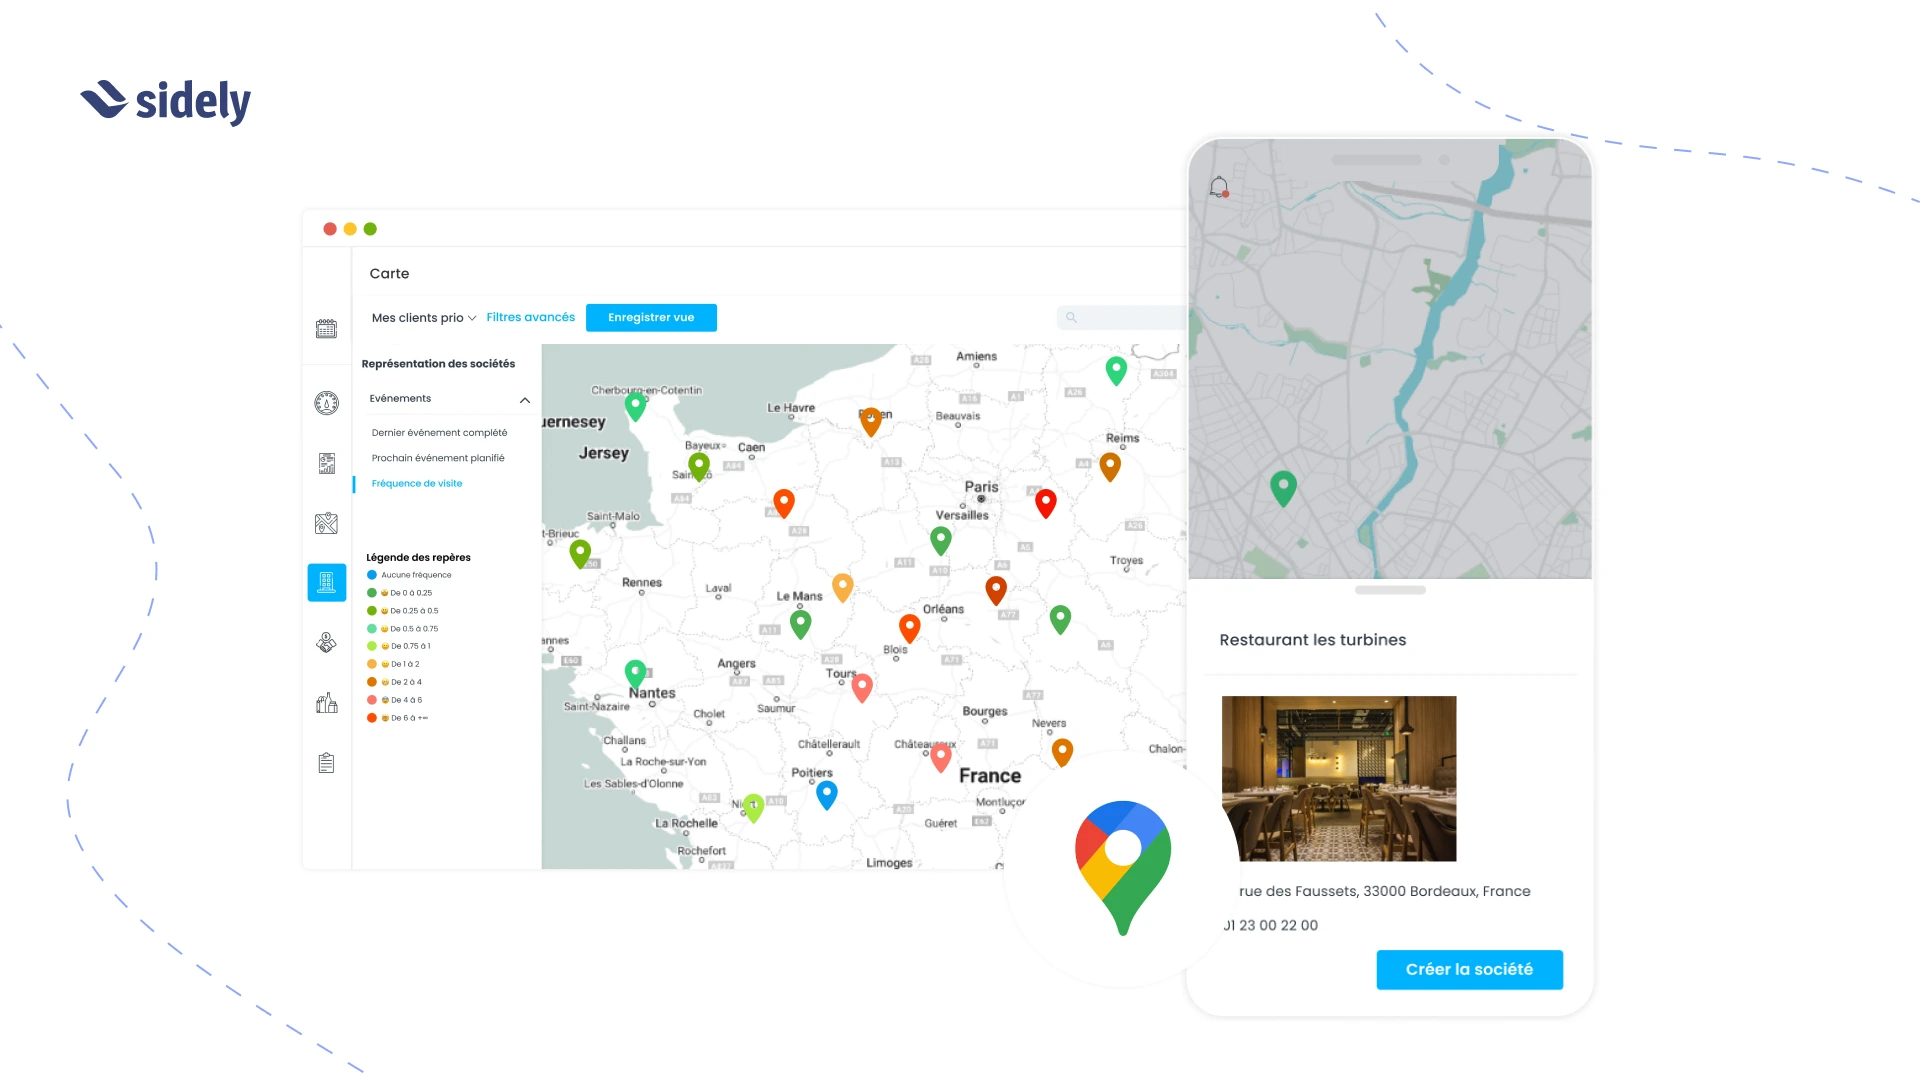Click the Créer la société button

click(1468, 969)
